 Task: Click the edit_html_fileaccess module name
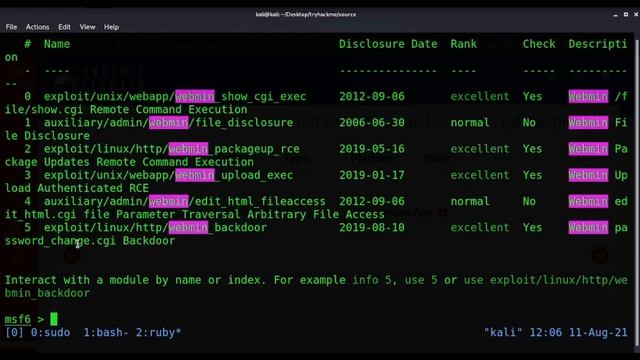coord(260,201)
